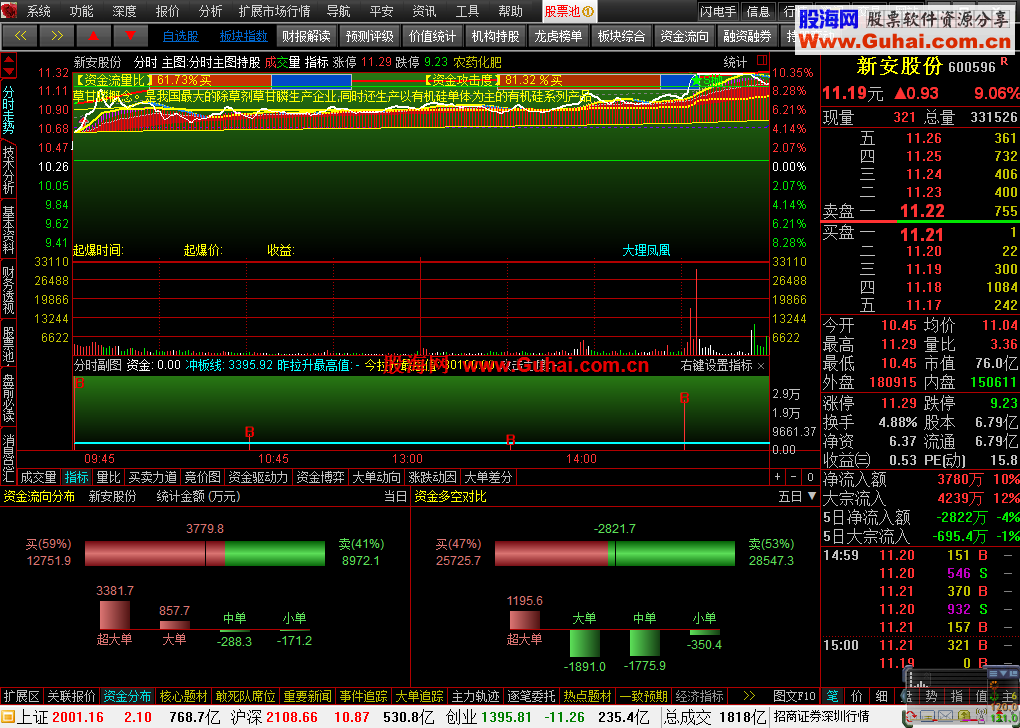Open the 报价 menu
The image size is (1020, 728).
pyautogui.click(x=167, y=11)
